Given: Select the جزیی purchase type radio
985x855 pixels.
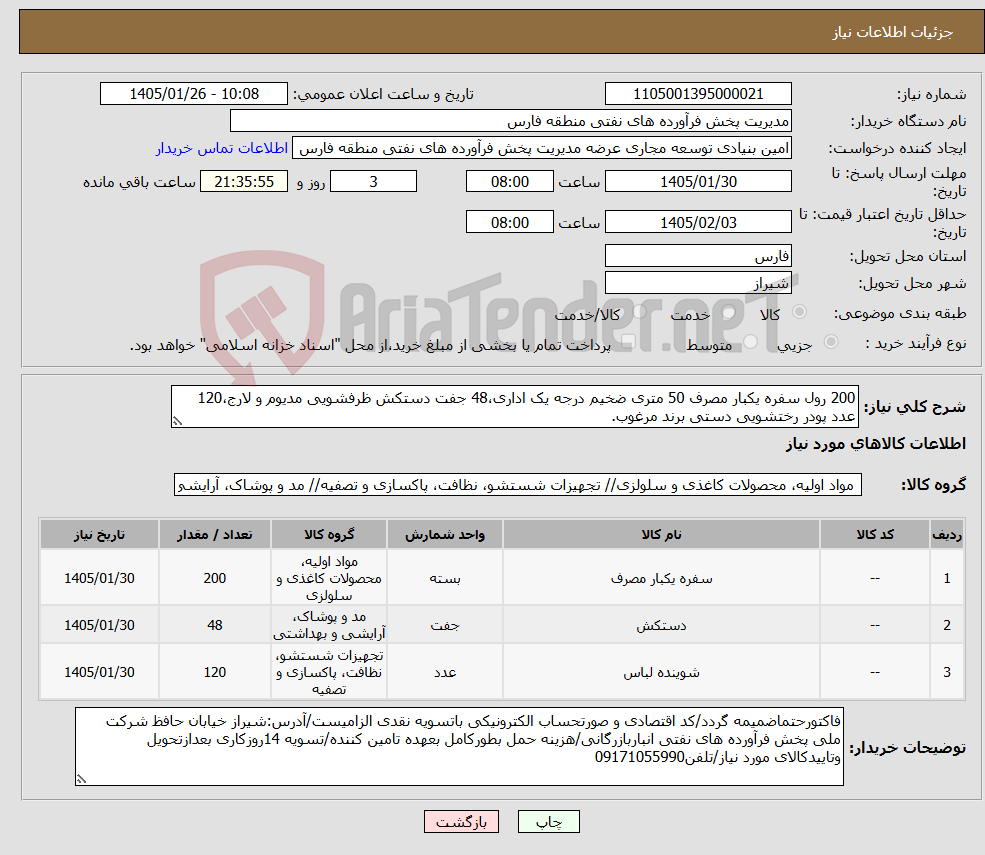Looking at the screenshot, I should 830,342.
